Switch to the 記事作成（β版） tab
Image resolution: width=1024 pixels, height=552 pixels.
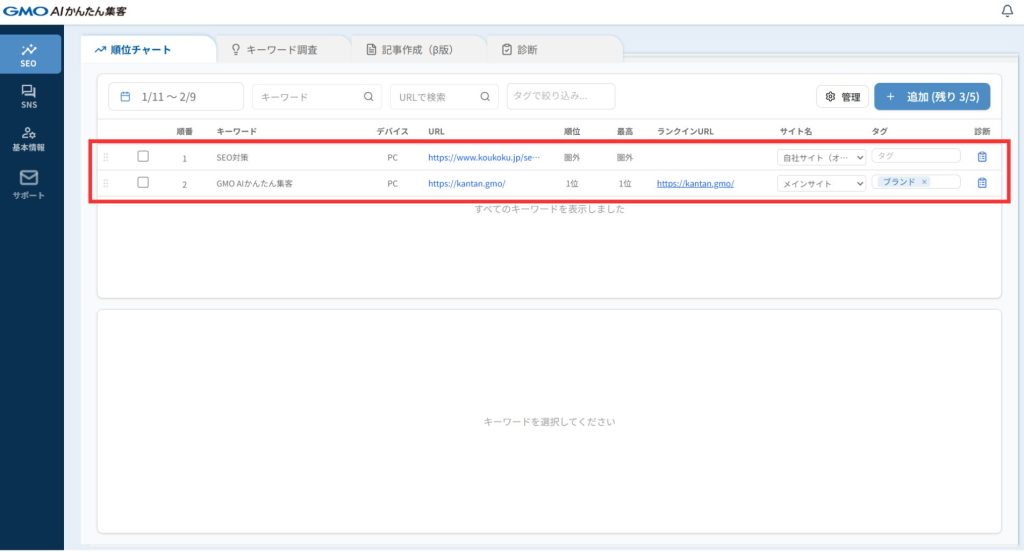(x=418, y=49)
